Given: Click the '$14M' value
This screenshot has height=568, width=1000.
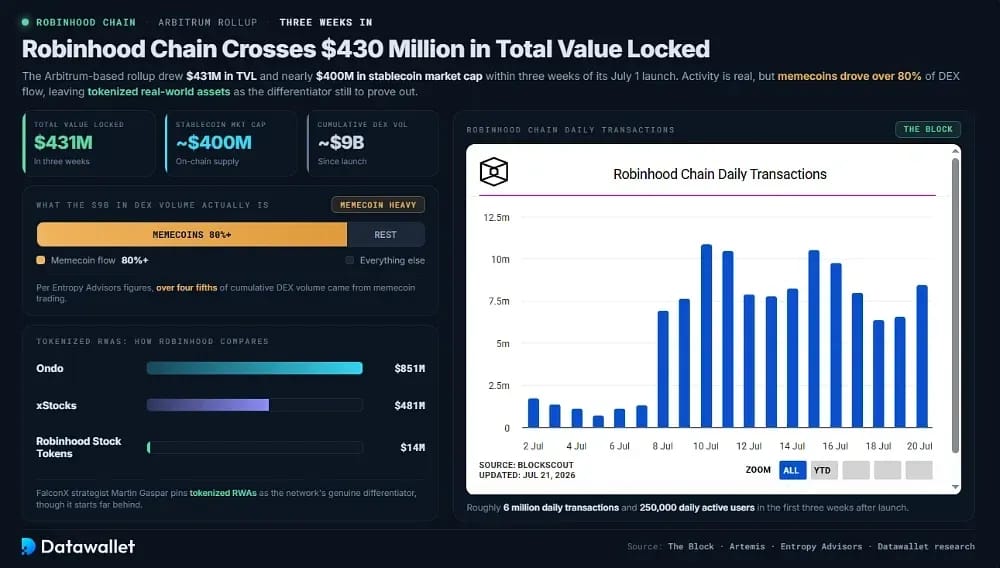Looking at the screenshot, I should point(413,448).
